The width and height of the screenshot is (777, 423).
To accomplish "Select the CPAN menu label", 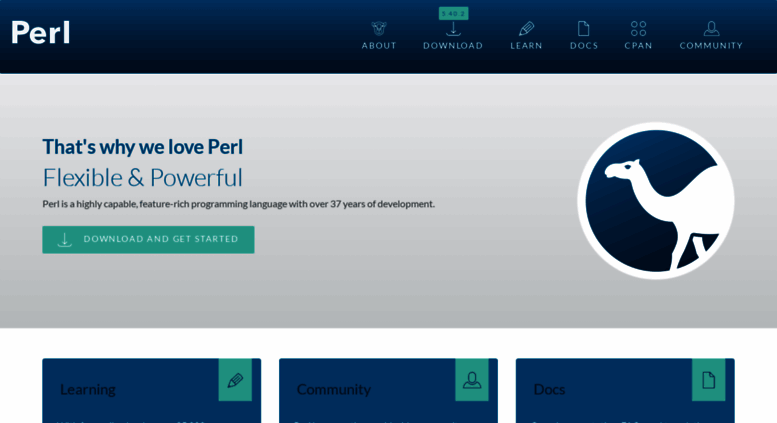I will click(638, 46).
